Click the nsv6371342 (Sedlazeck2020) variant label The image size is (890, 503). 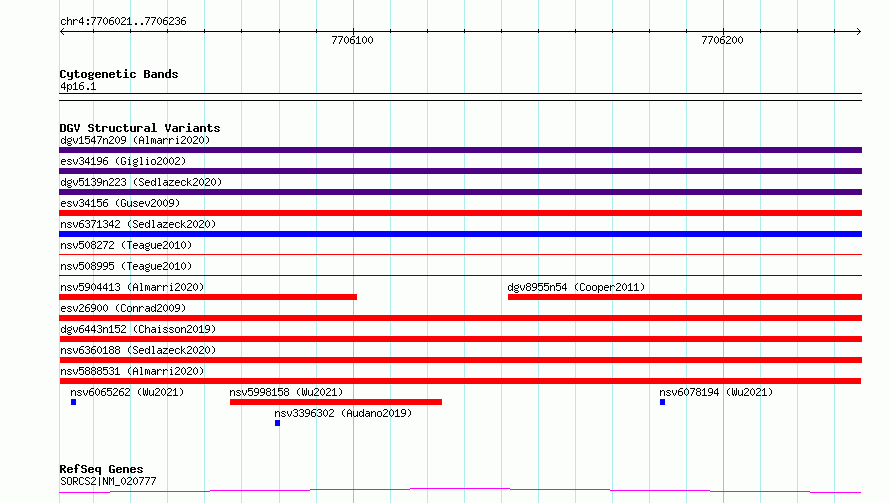pyautogui.click(x=138, y=224)
